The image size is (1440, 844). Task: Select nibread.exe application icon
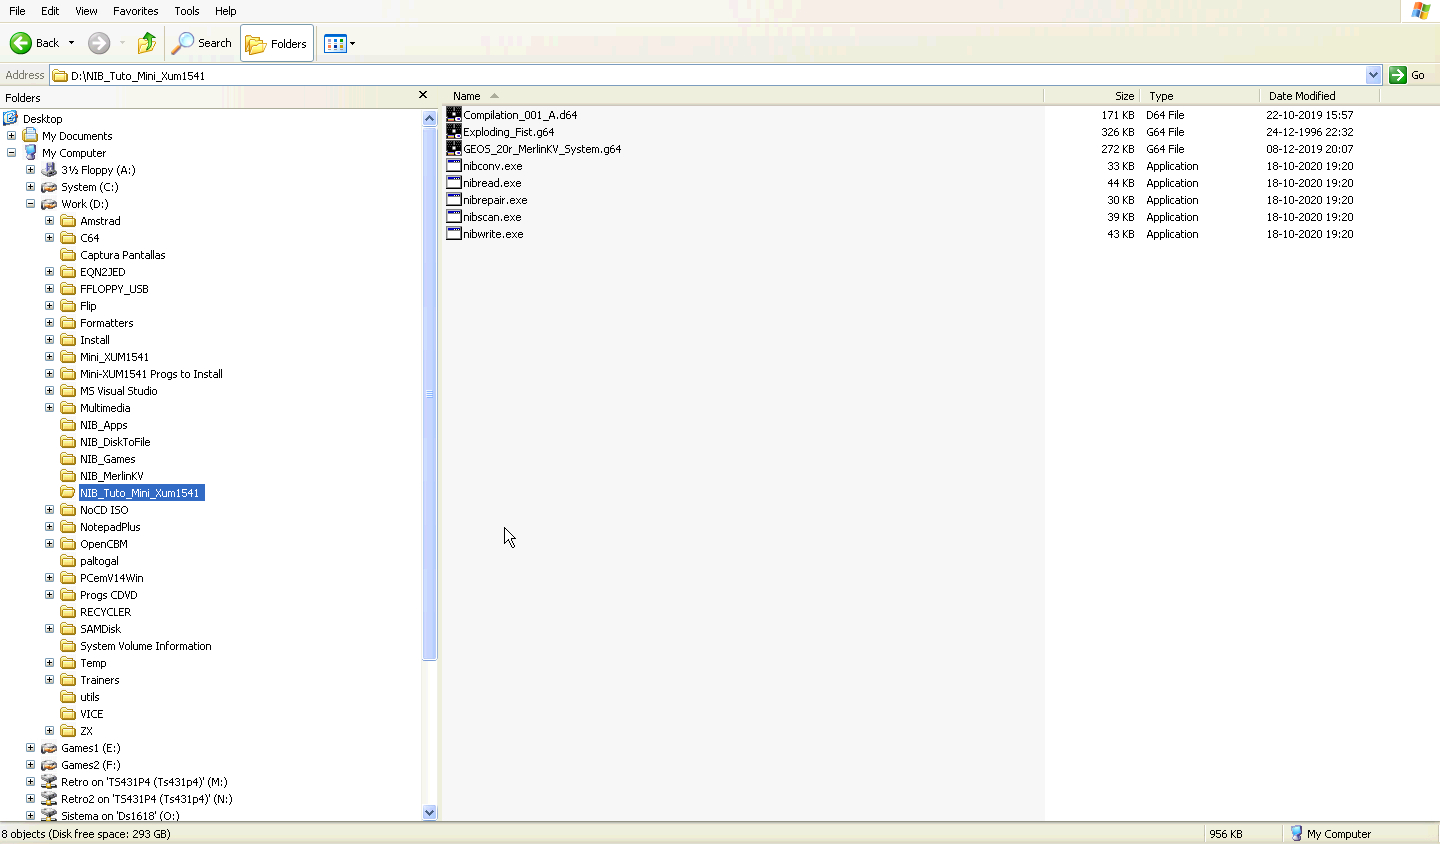(x=454, y=182)
